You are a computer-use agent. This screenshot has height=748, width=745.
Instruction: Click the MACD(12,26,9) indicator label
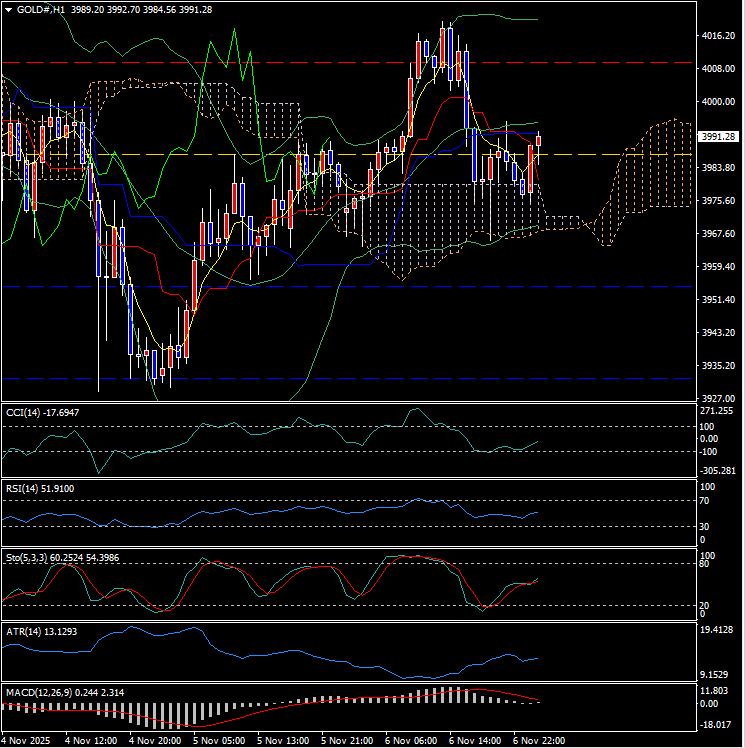coord(42,692)
